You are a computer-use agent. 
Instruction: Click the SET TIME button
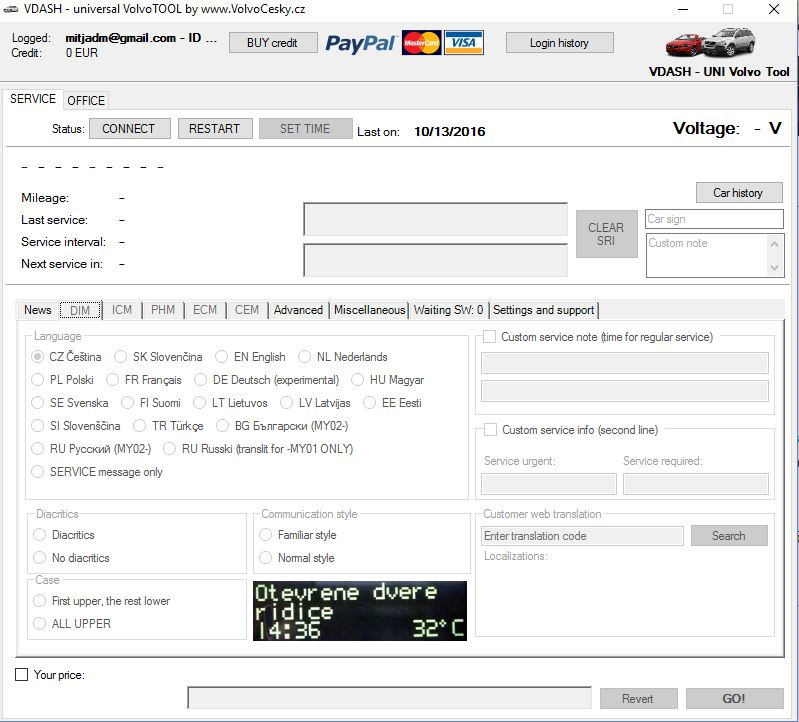pyautogui.click(x=305, y=128)
